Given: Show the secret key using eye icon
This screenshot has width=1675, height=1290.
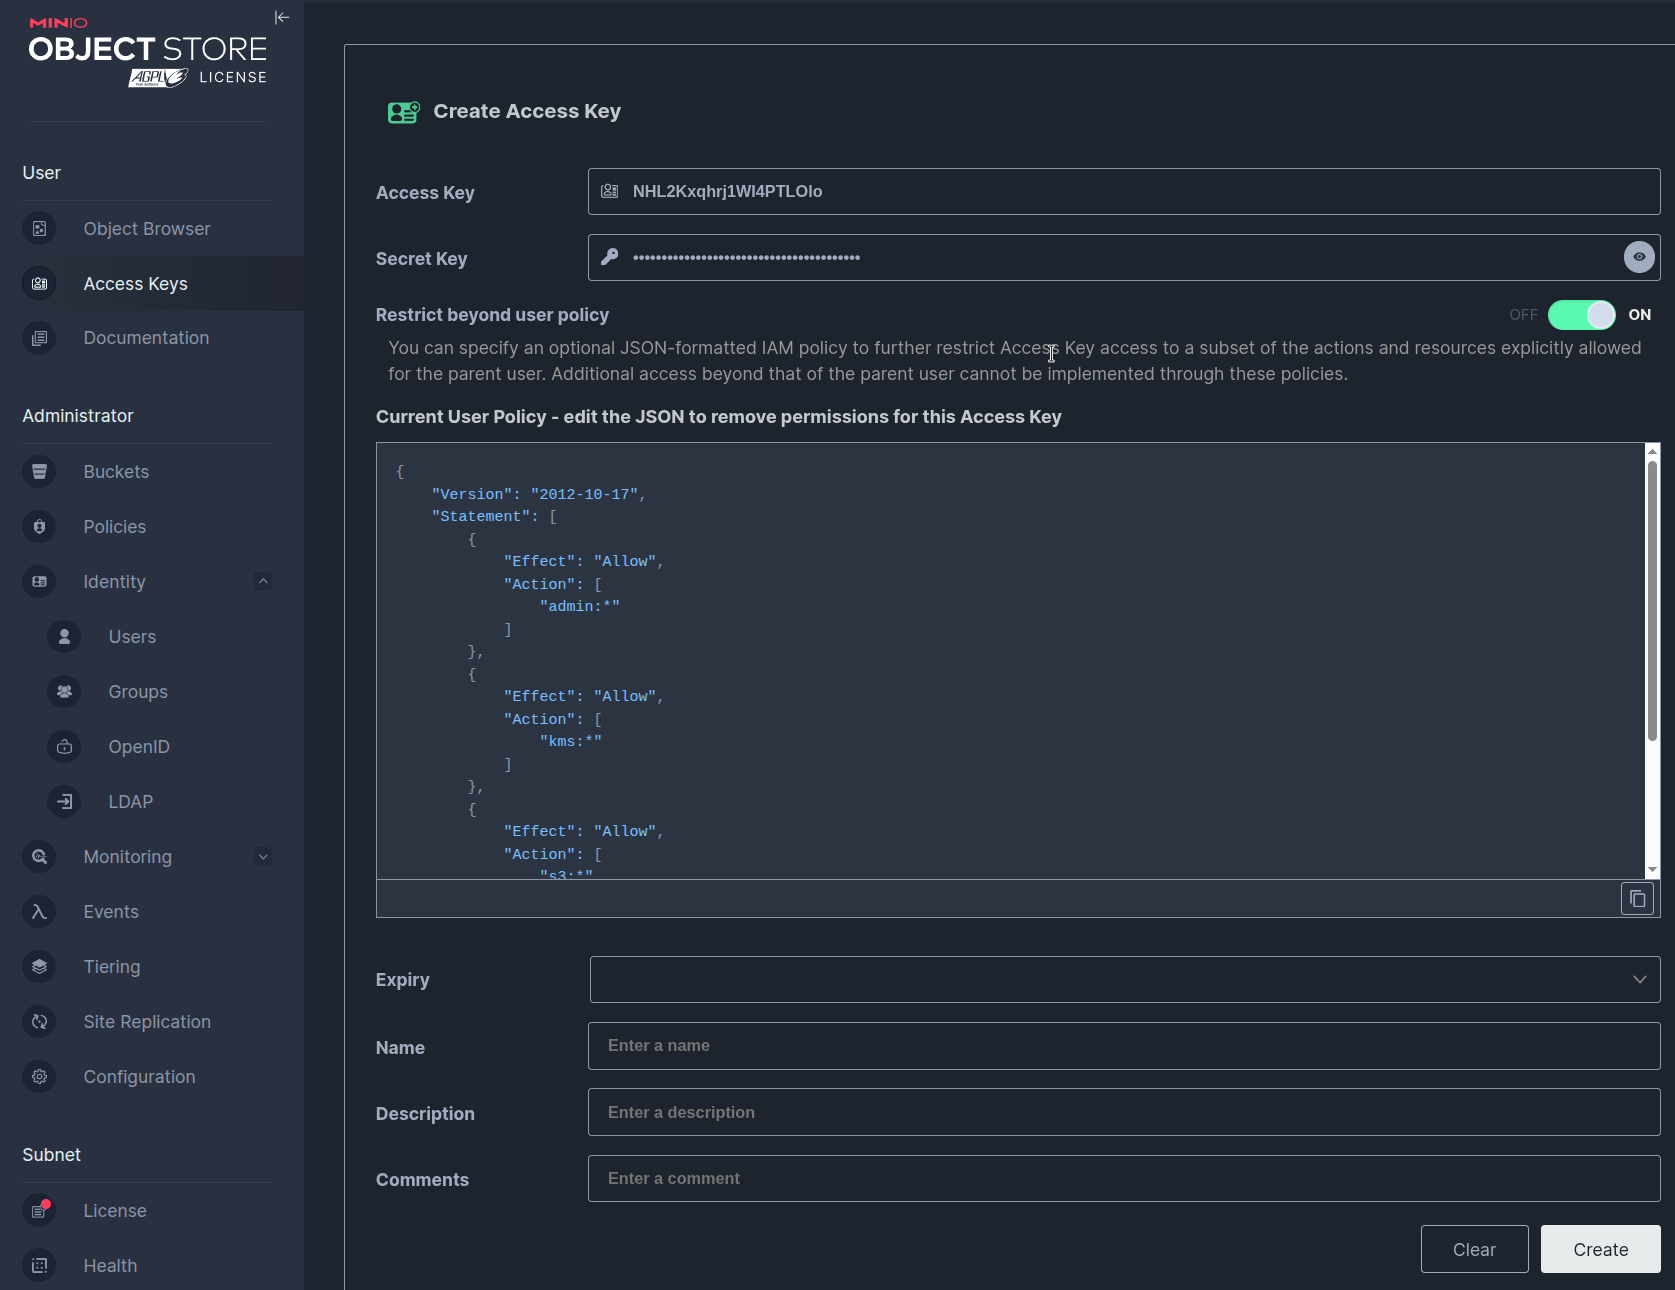Looking at the screenshot, I should [1638, 257].
